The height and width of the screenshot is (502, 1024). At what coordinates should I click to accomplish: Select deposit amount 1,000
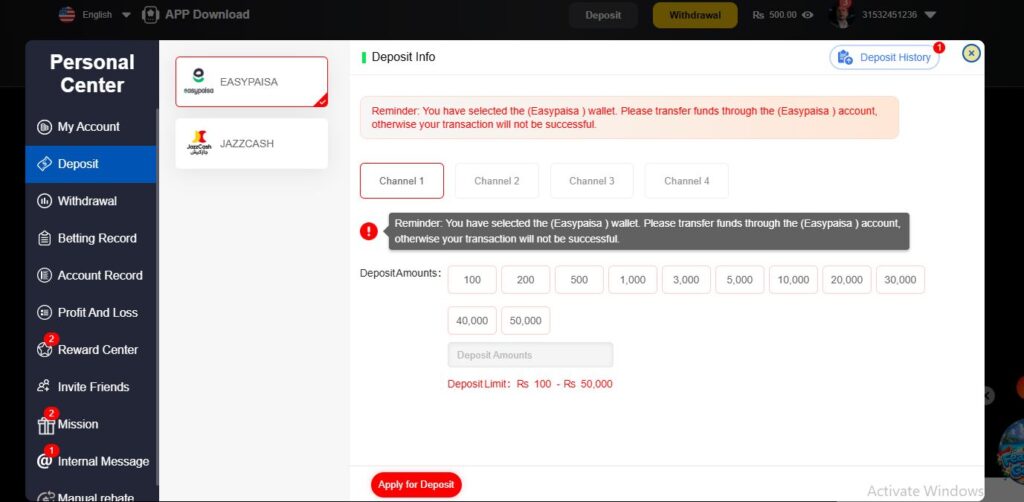pos(633,279)
